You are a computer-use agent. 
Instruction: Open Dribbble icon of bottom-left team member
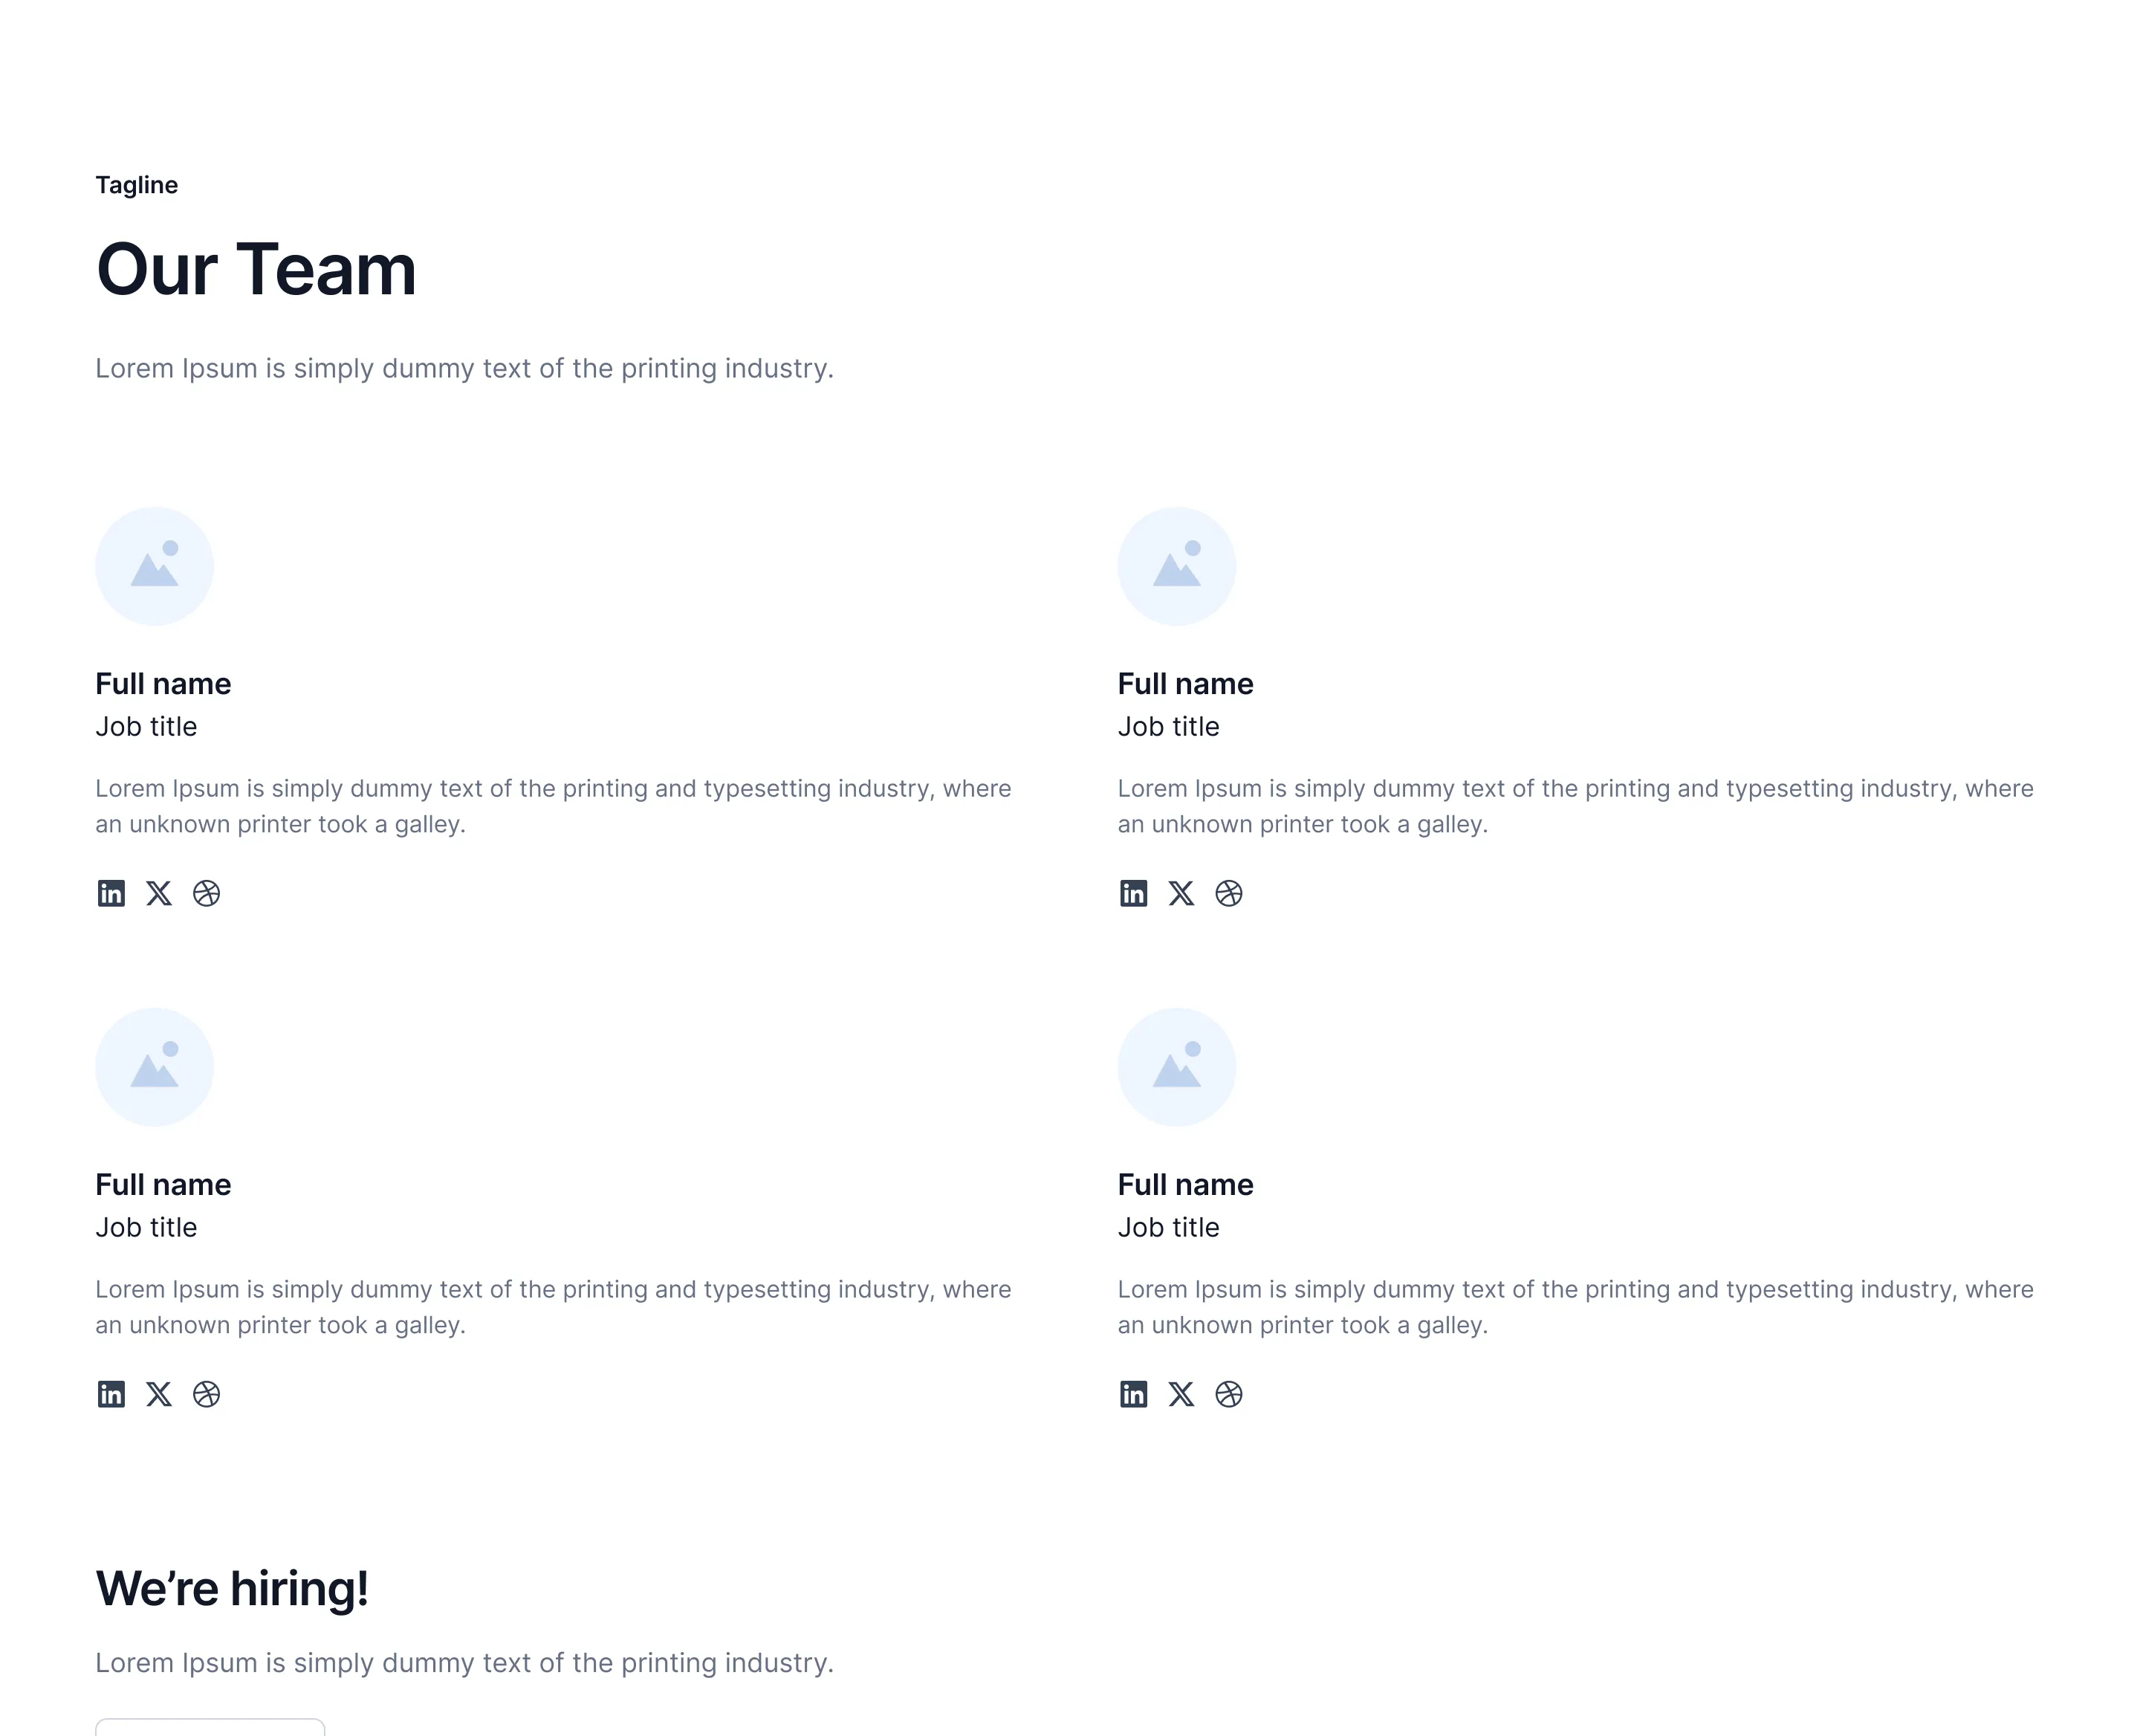(x=207, y=1394)
